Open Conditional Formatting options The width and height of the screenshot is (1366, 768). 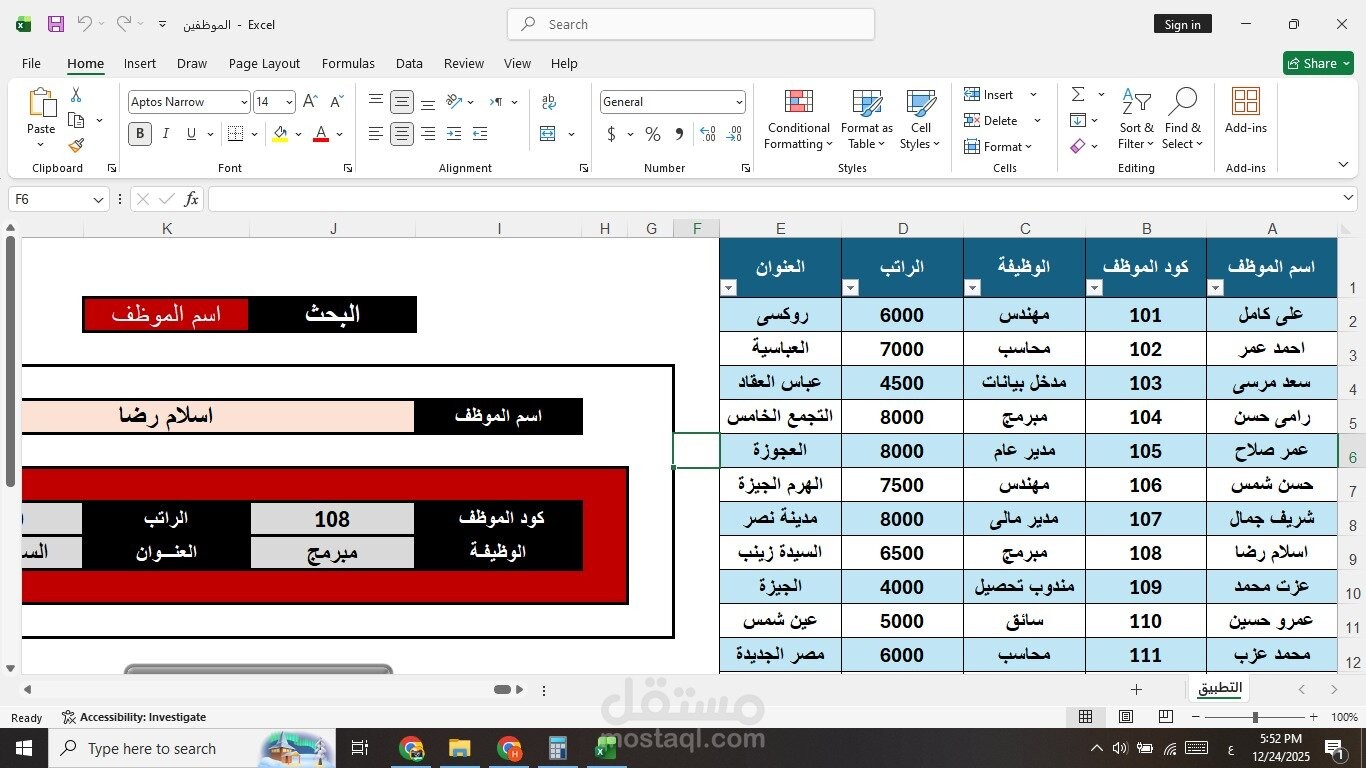tap(797, 118)
